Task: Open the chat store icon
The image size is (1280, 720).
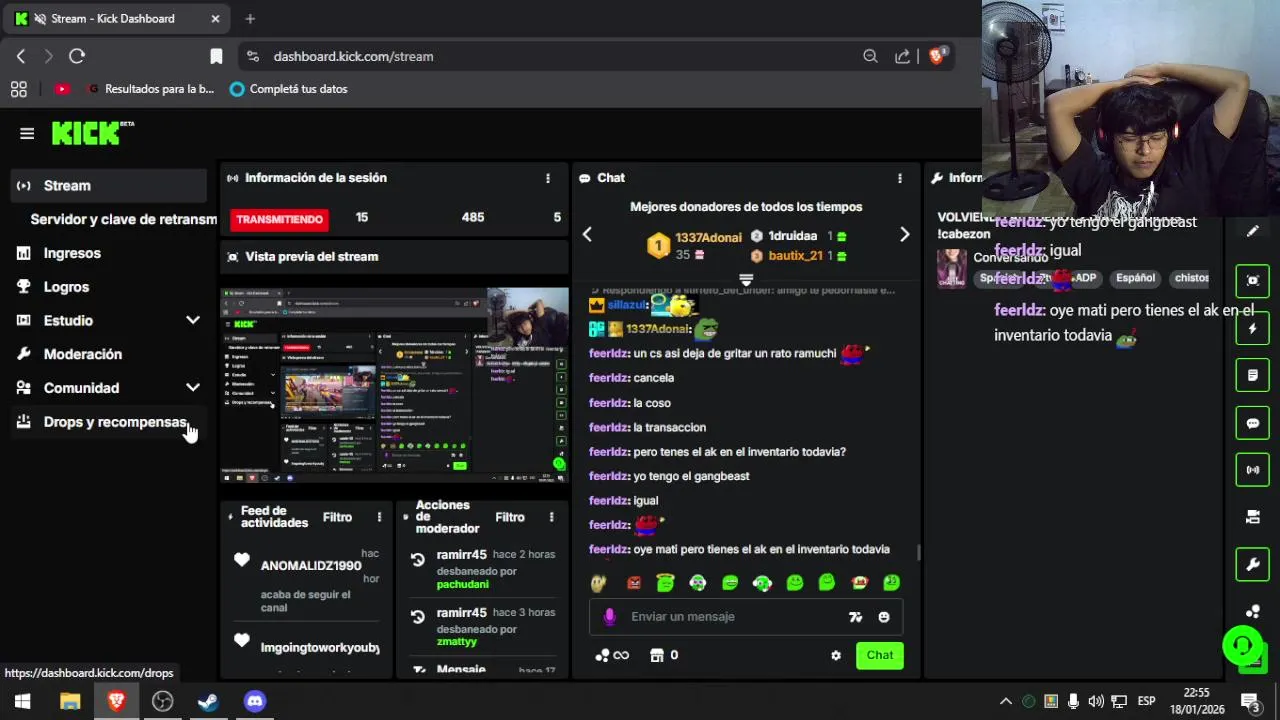Action: click(x=657, y=655)
